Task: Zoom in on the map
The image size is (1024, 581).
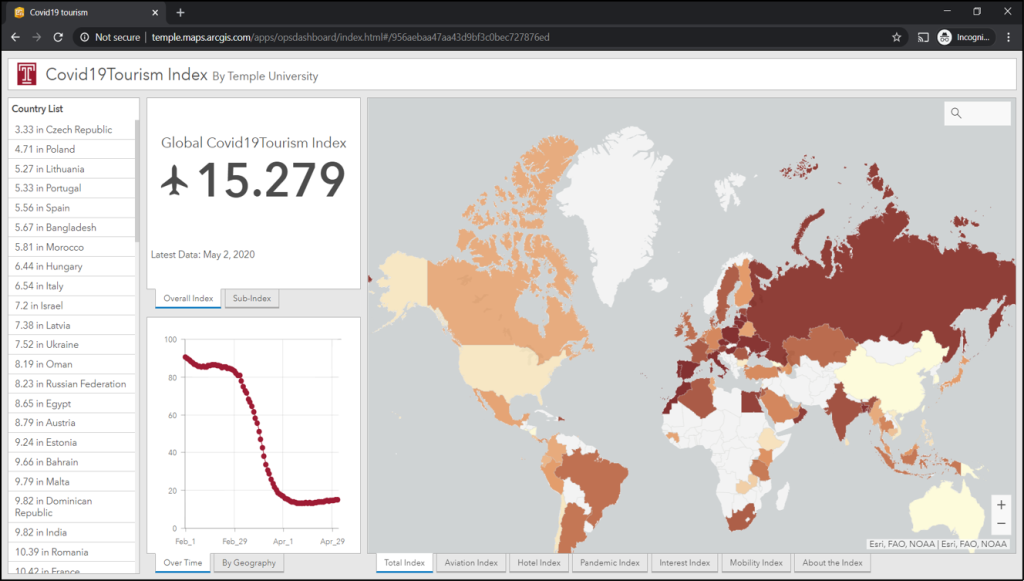Action: (1001, 505)
